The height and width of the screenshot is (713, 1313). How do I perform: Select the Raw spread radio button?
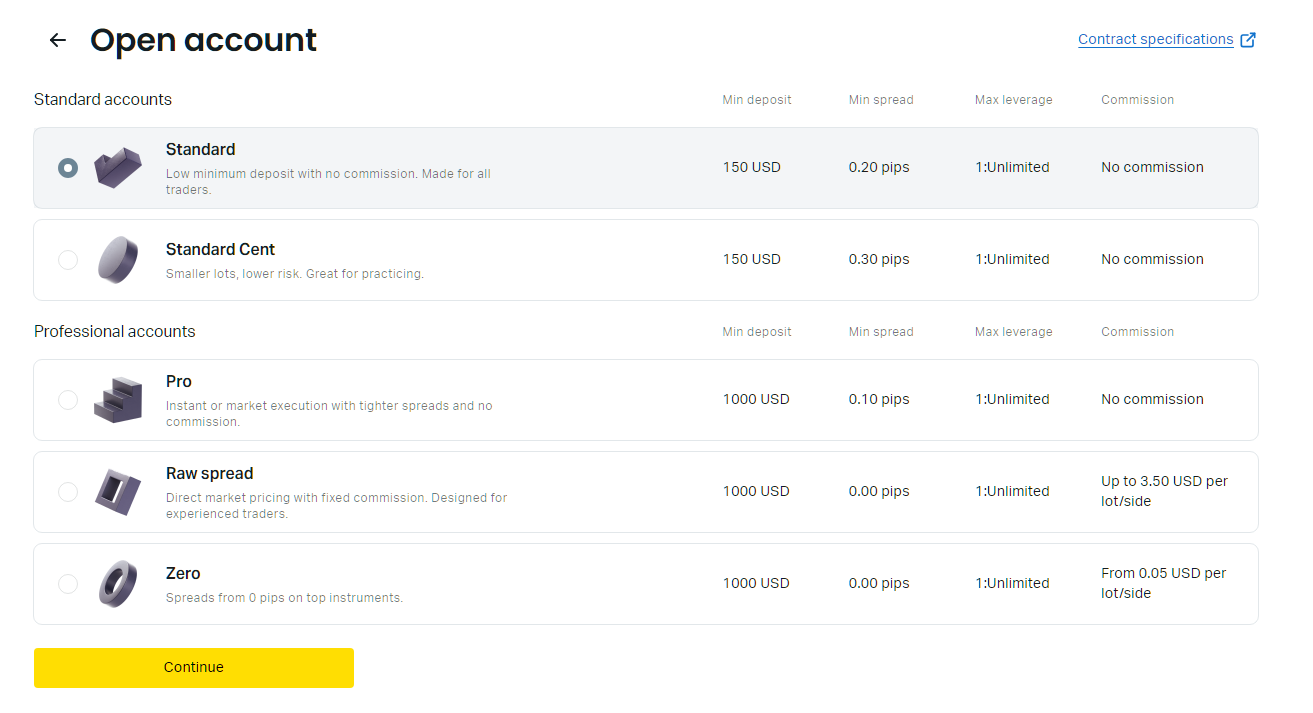[67, 492]
